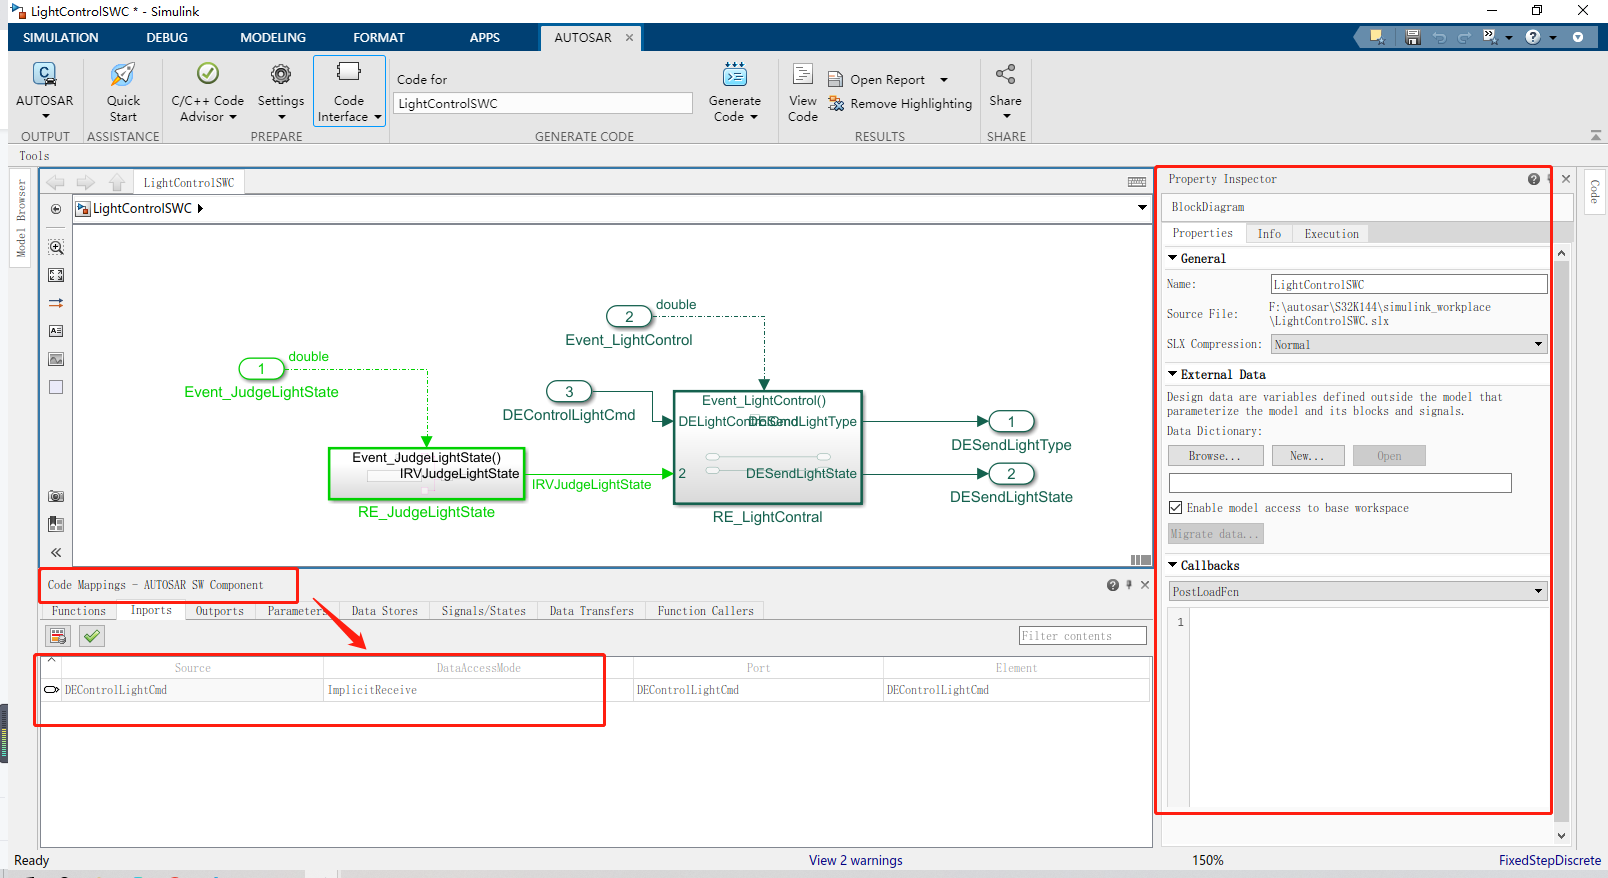Click the Filter contents search field
The width and height of the screenshot is (1608, 878).
[1082, 636]
